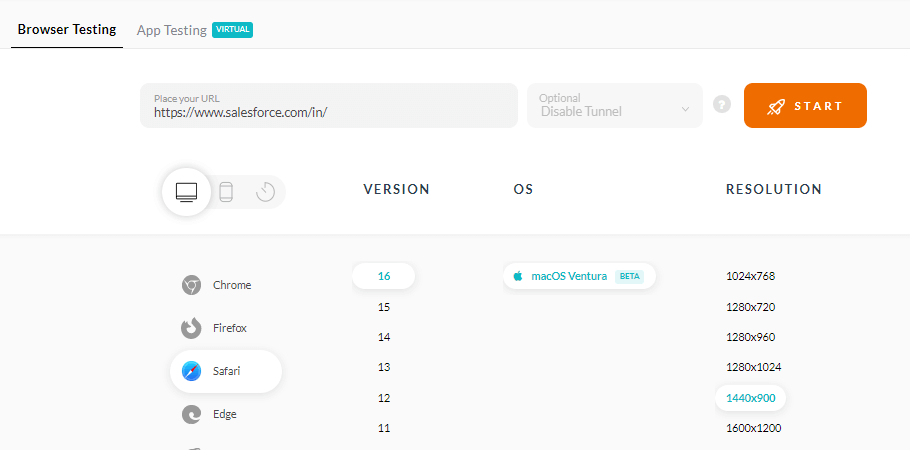
Task: Click the VERSION column header
Action: pyautogui.click(x=396, y=189)
